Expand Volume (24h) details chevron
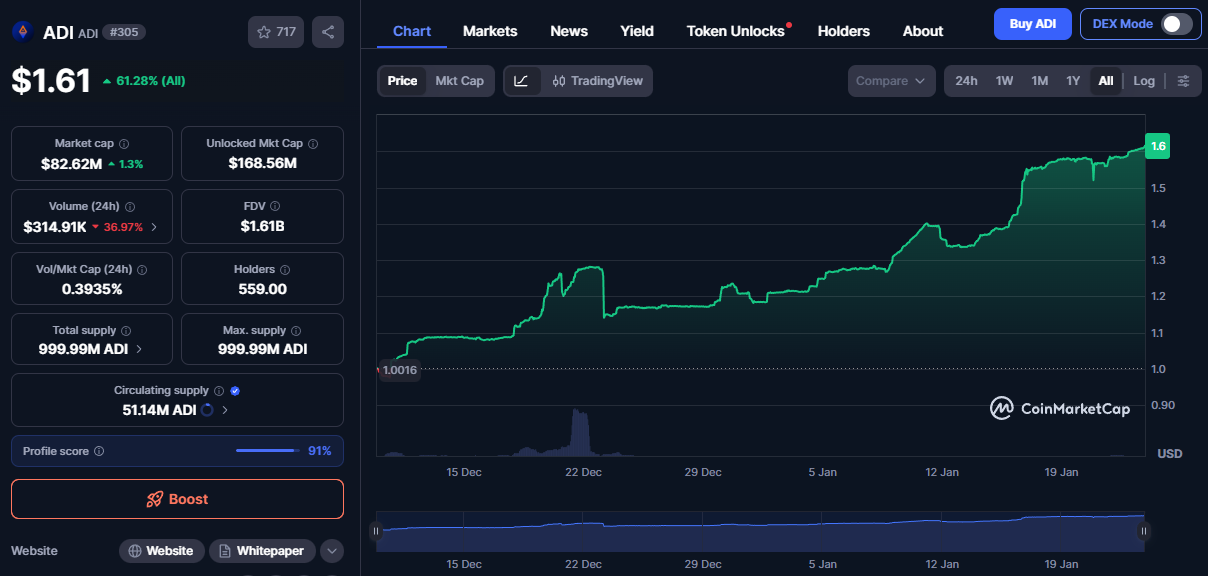The height and width of the screenshot is (576, 1208). 153,227
